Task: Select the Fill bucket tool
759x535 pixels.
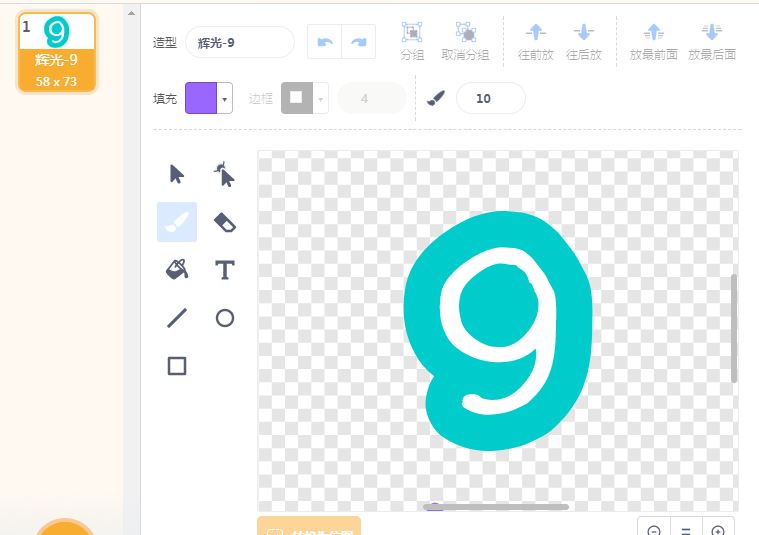Action: coord(177,270)
